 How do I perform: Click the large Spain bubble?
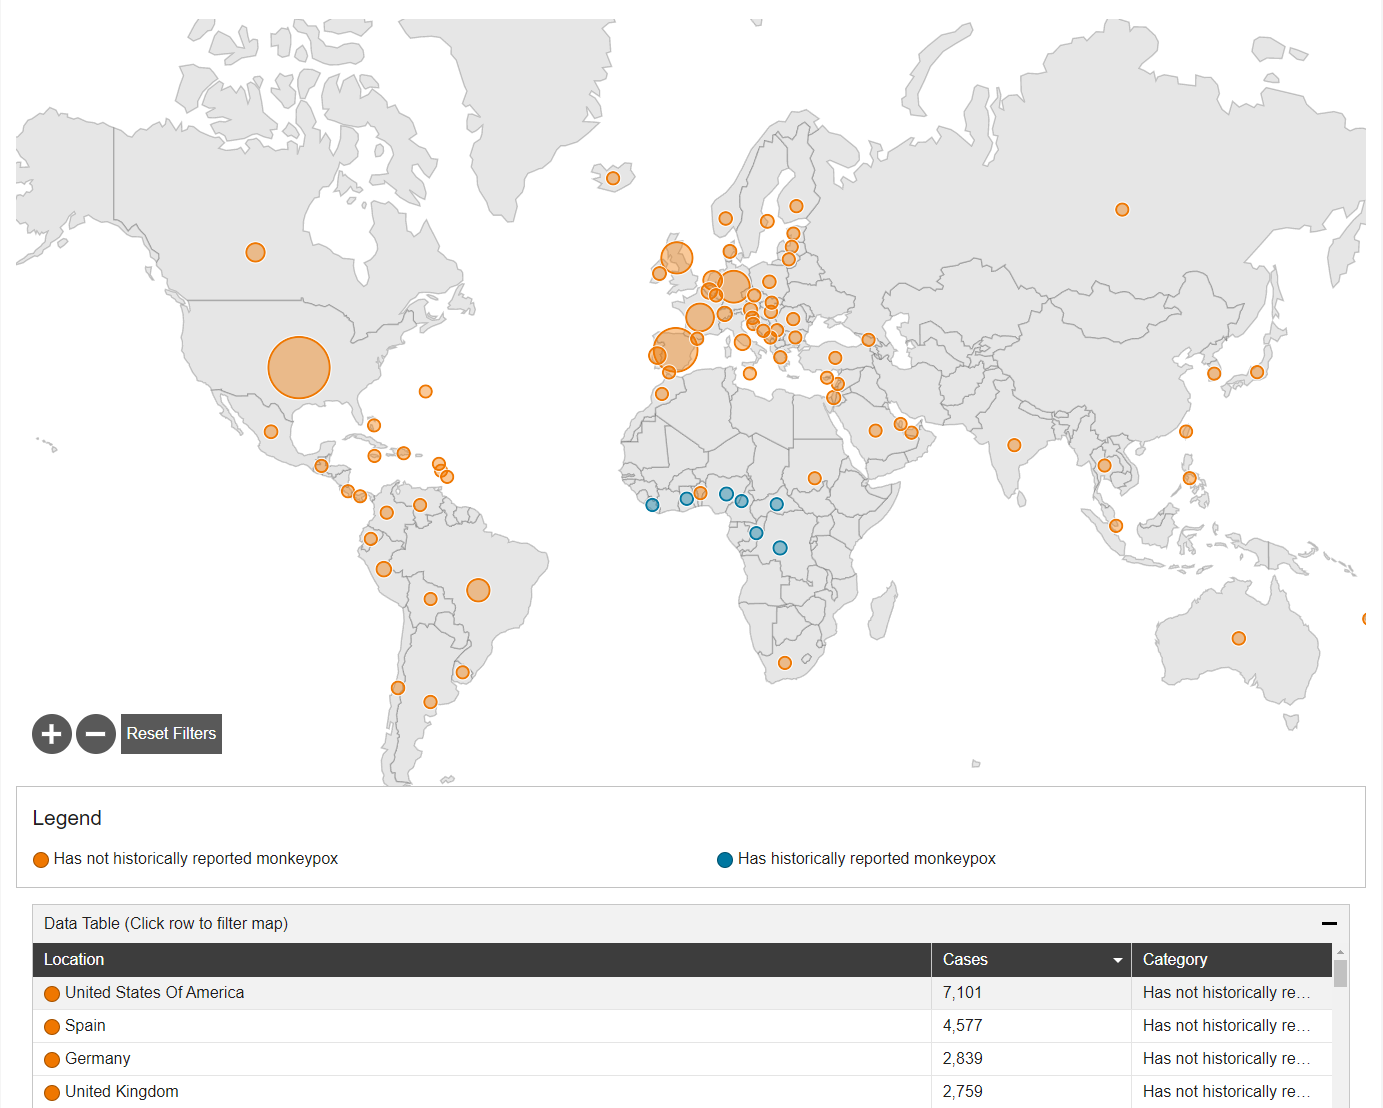point(675,350)
